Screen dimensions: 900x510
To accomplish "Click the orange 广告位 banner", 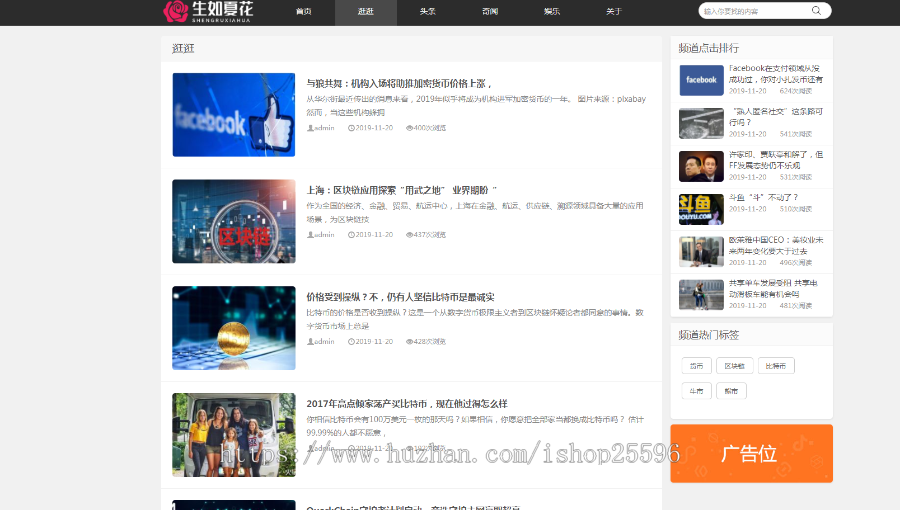I will tap(751, 453).
